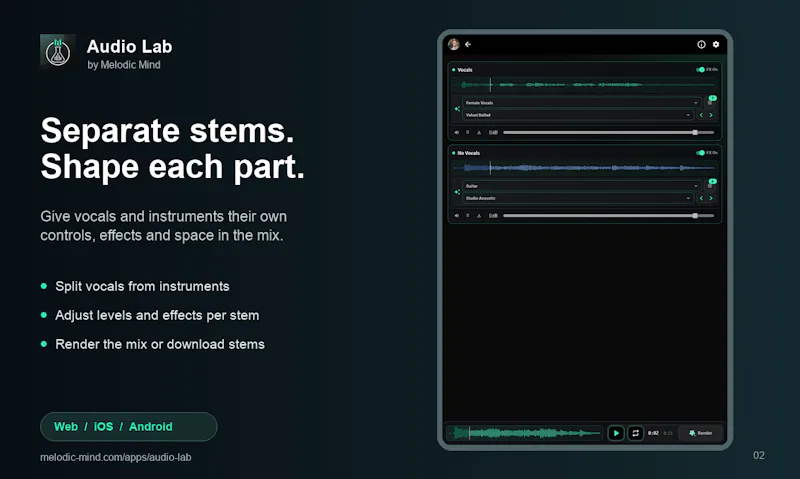Click the user avatar in app header
Screen dimensions: 800x479
pyautogui.click(x=454, y=44)
